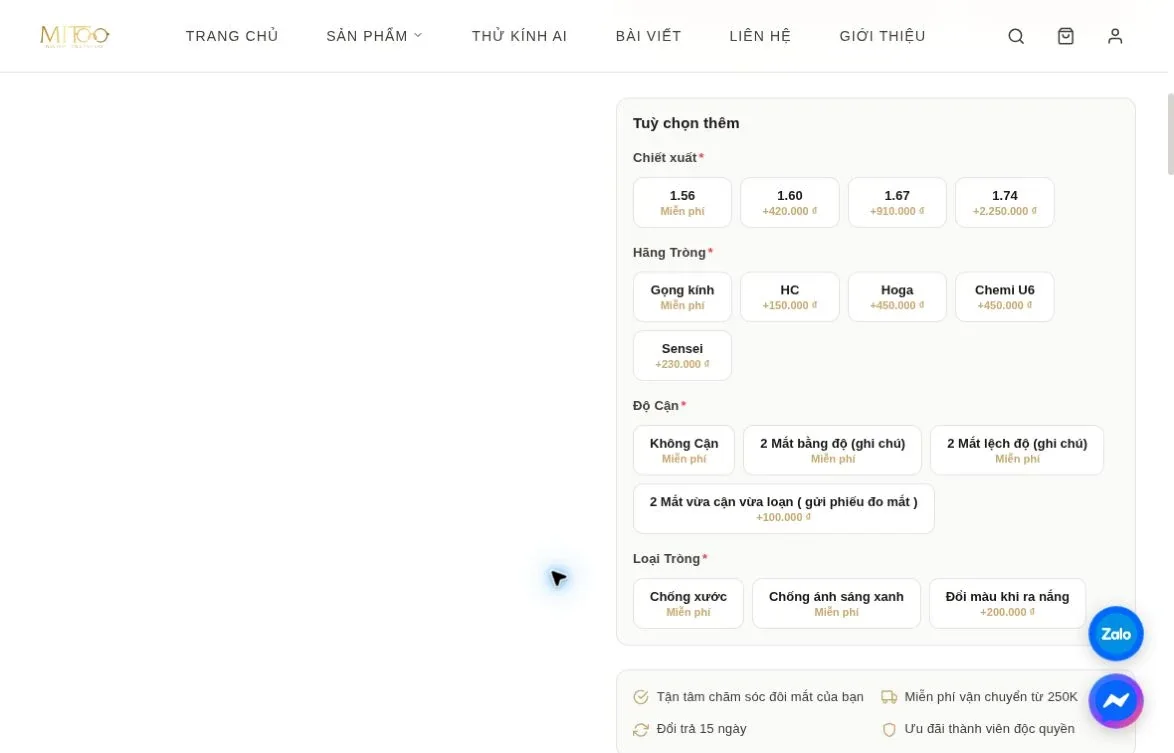Open the BÀI VIẾT menu item
Image resolution: width=1174 pixels, height=753 pixels.
click(x=648, y=36)
